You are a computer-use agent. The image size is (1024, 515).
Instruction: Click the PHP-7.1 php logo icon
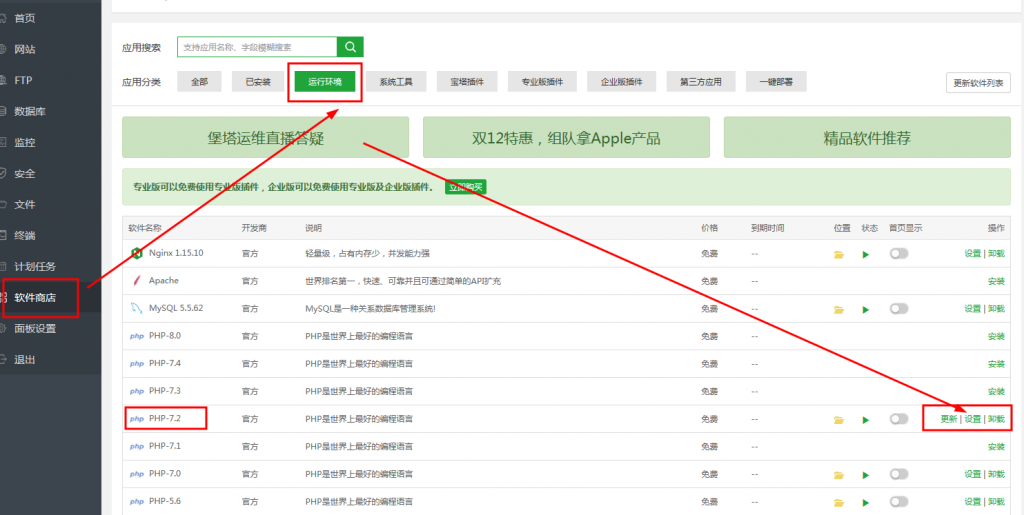click(x=136, y=446)
